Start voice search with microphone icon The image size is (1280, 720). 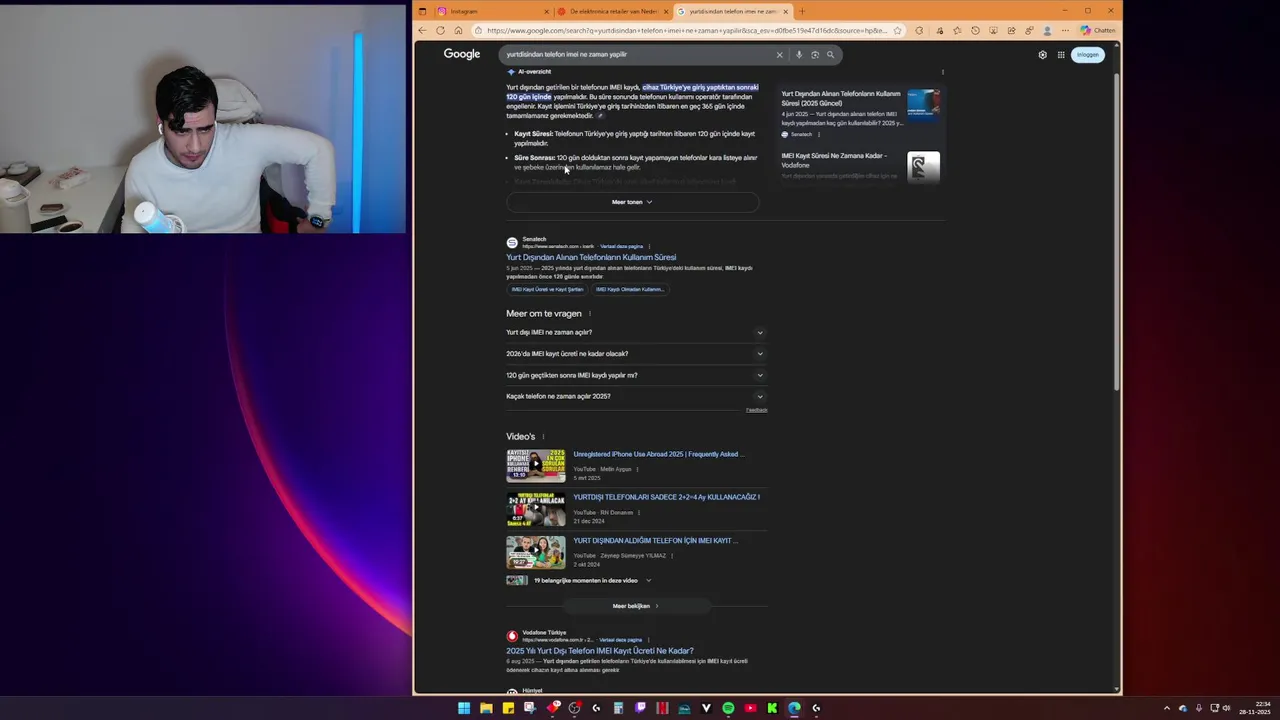(798, 55)
